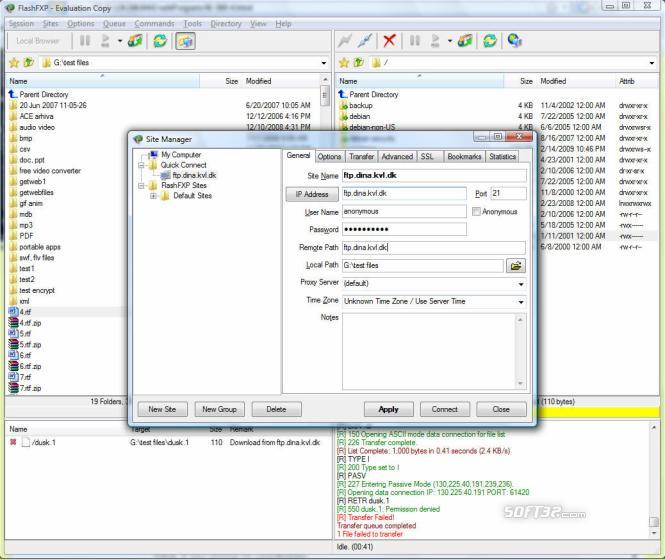This screenshot has height=559, width=665.
Task: Click the quick connect icon
Action: (x=365, y=41)
